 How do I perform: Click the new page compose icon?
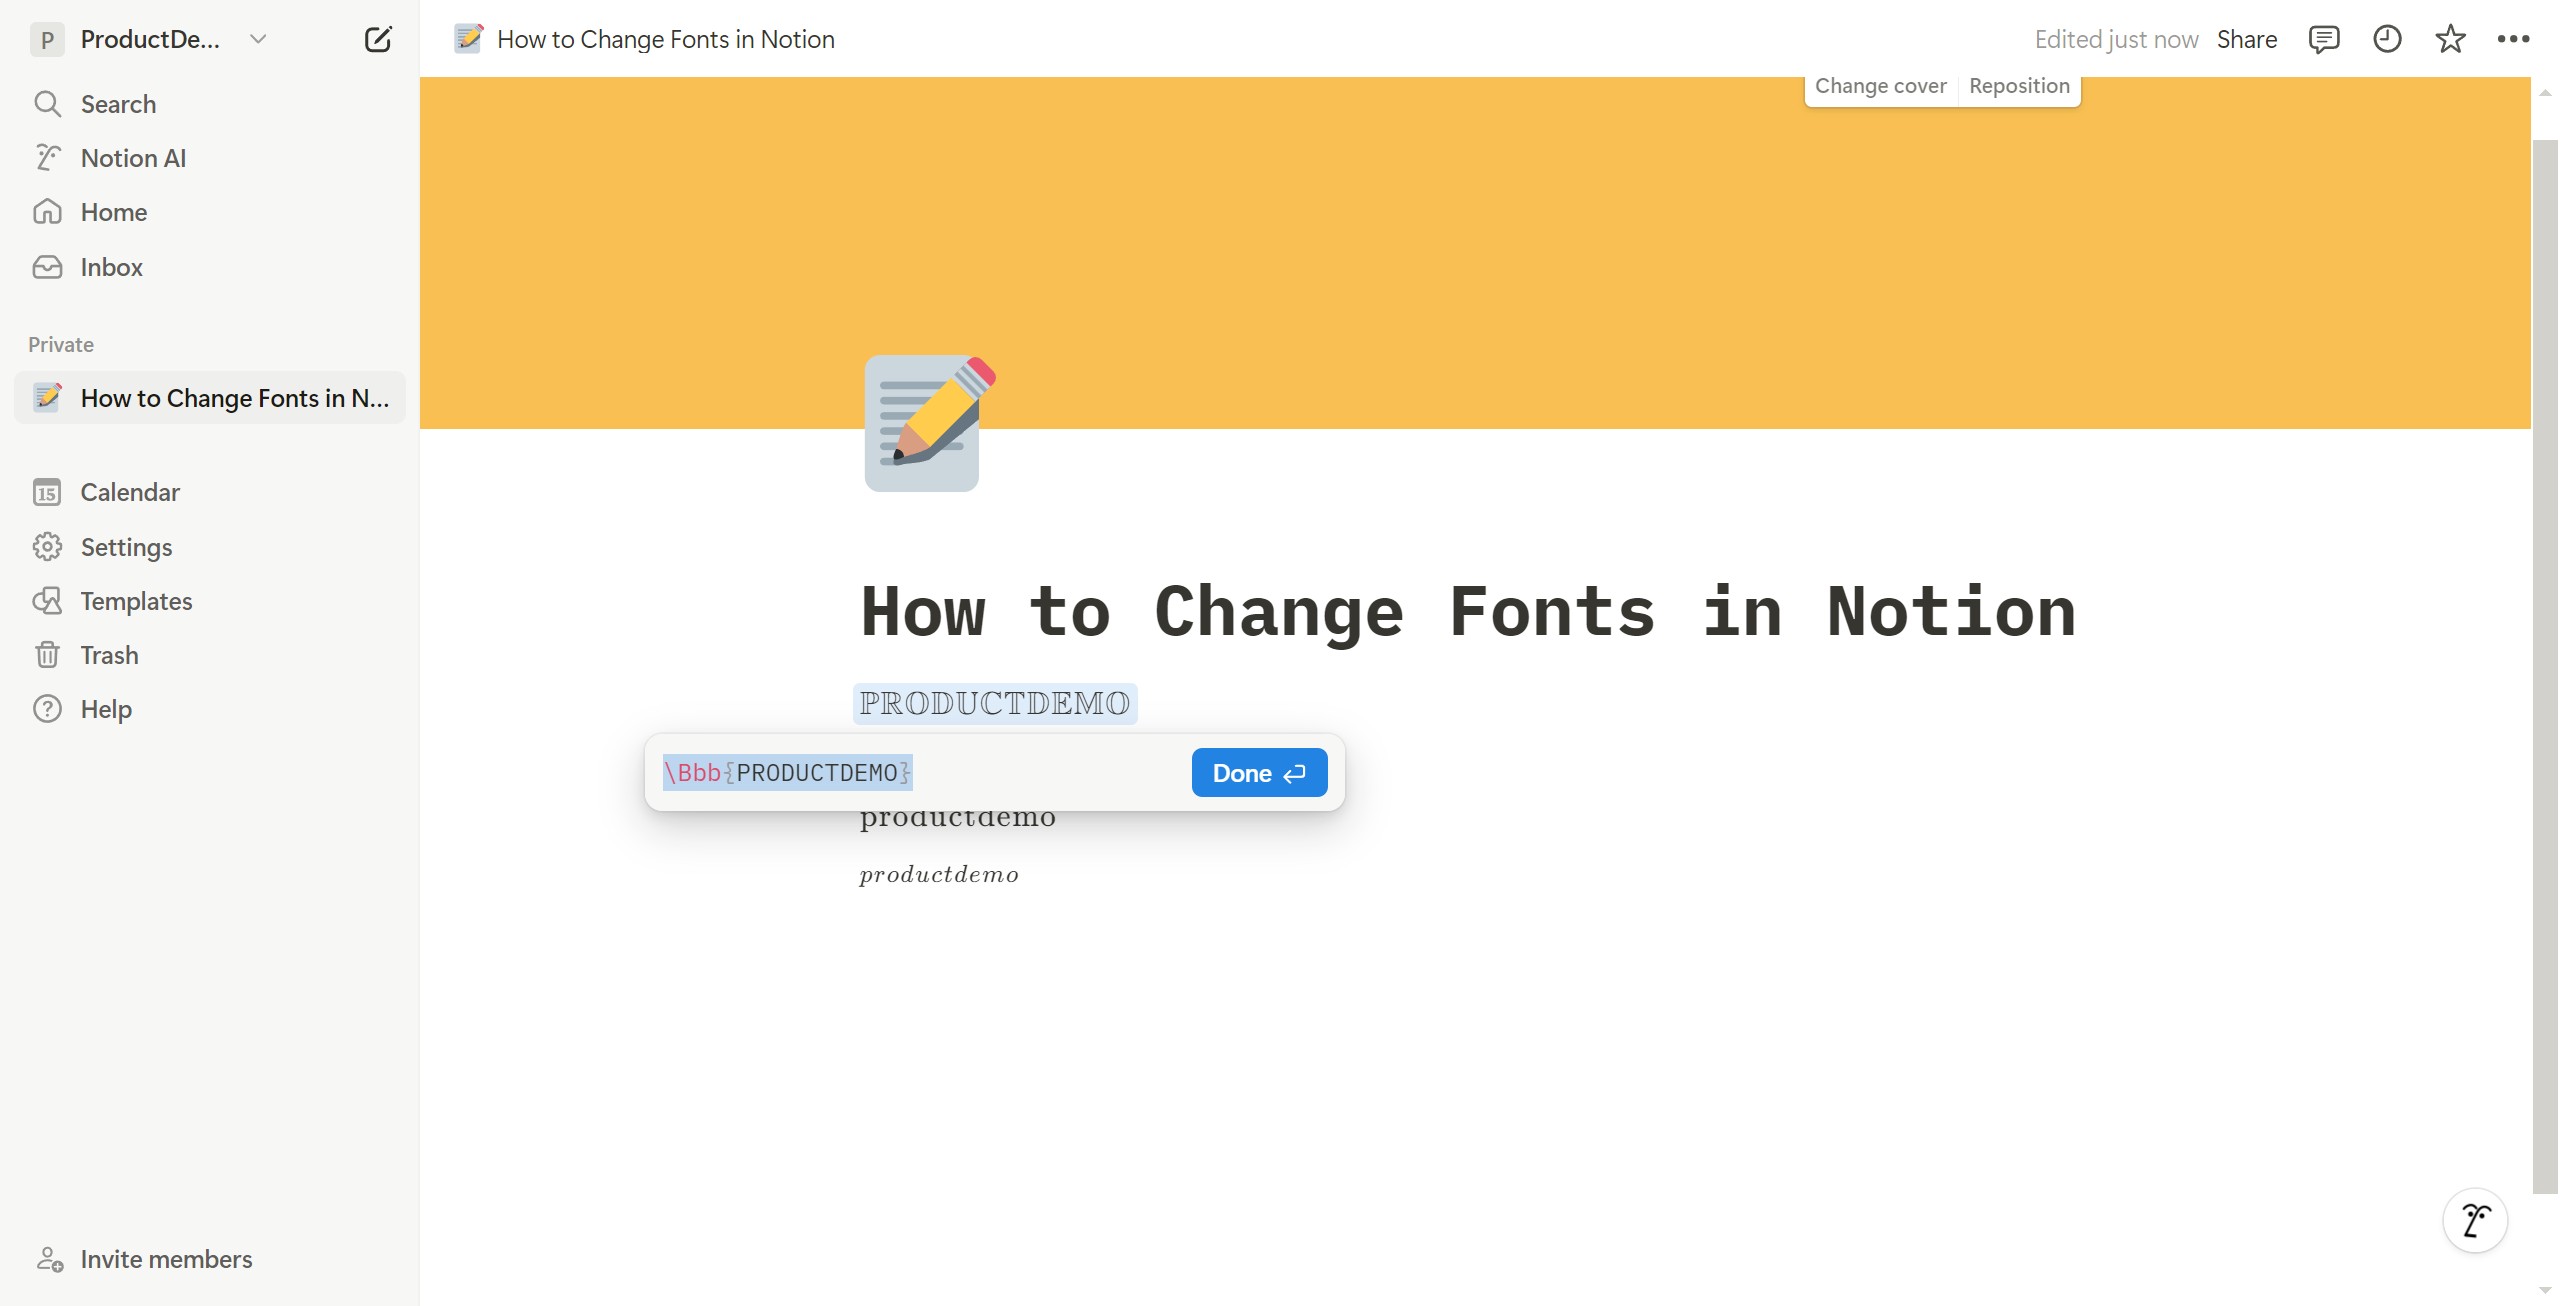378,39
